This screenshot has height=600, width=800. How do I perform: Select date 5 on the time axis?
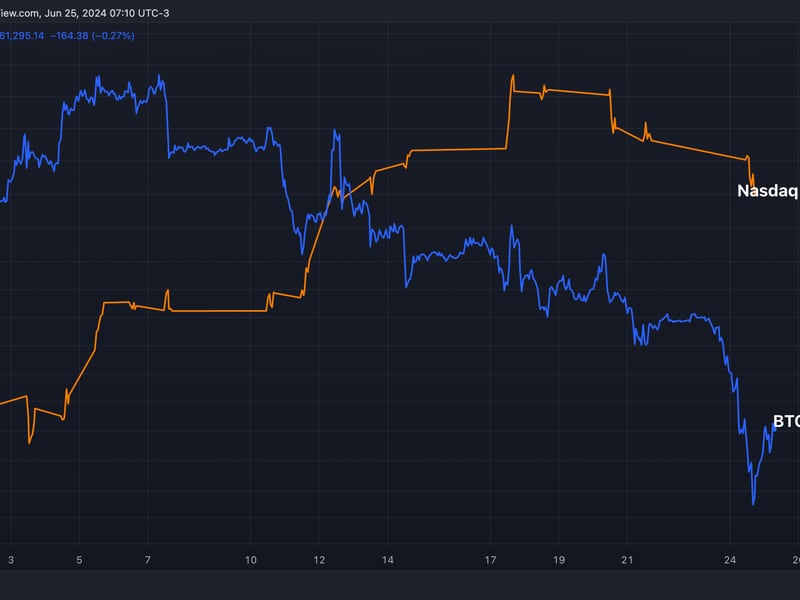click(x=79, y=560)
